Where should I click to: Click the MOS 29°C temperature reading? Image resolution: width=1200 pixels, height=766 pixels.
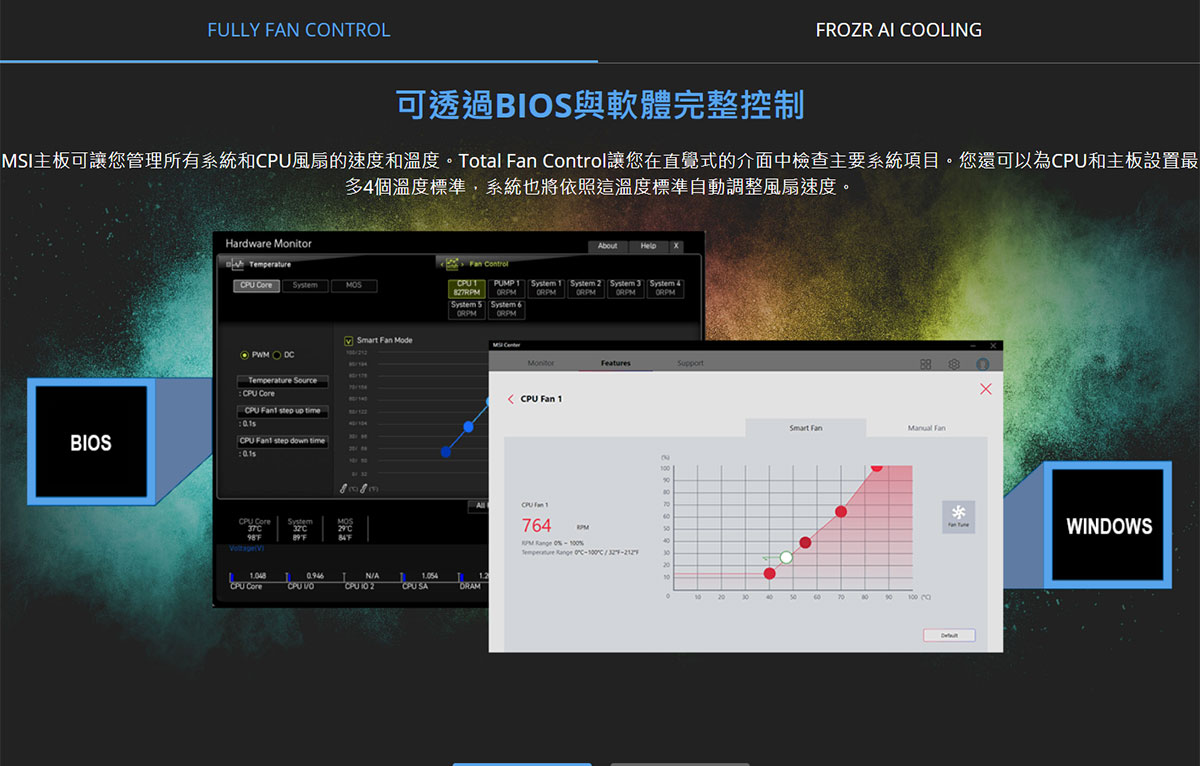tap(345, 529)
